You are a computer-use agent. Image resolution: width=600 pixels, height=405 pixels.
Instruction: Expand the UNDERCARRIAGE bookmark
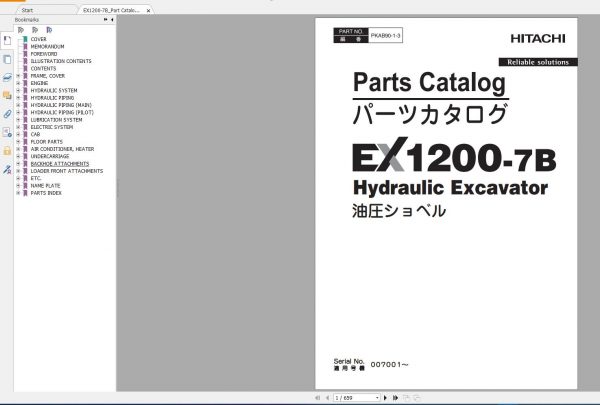click(18, 156)
